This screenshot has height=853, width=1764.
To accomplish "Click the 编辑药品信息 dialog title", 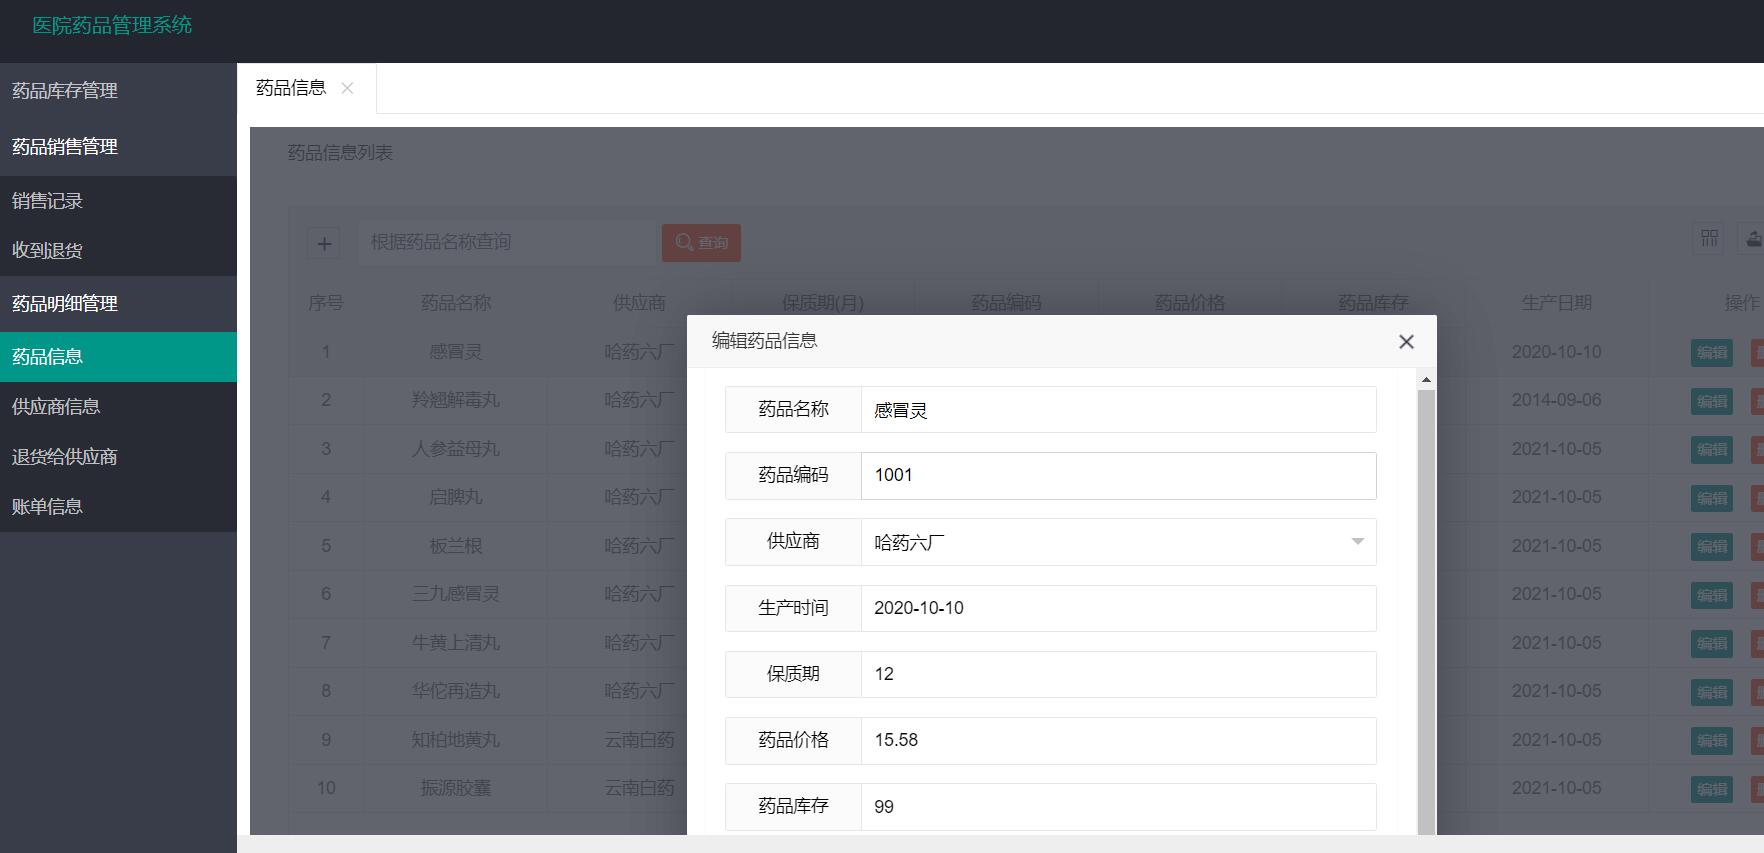I will [x=764, y=341].
